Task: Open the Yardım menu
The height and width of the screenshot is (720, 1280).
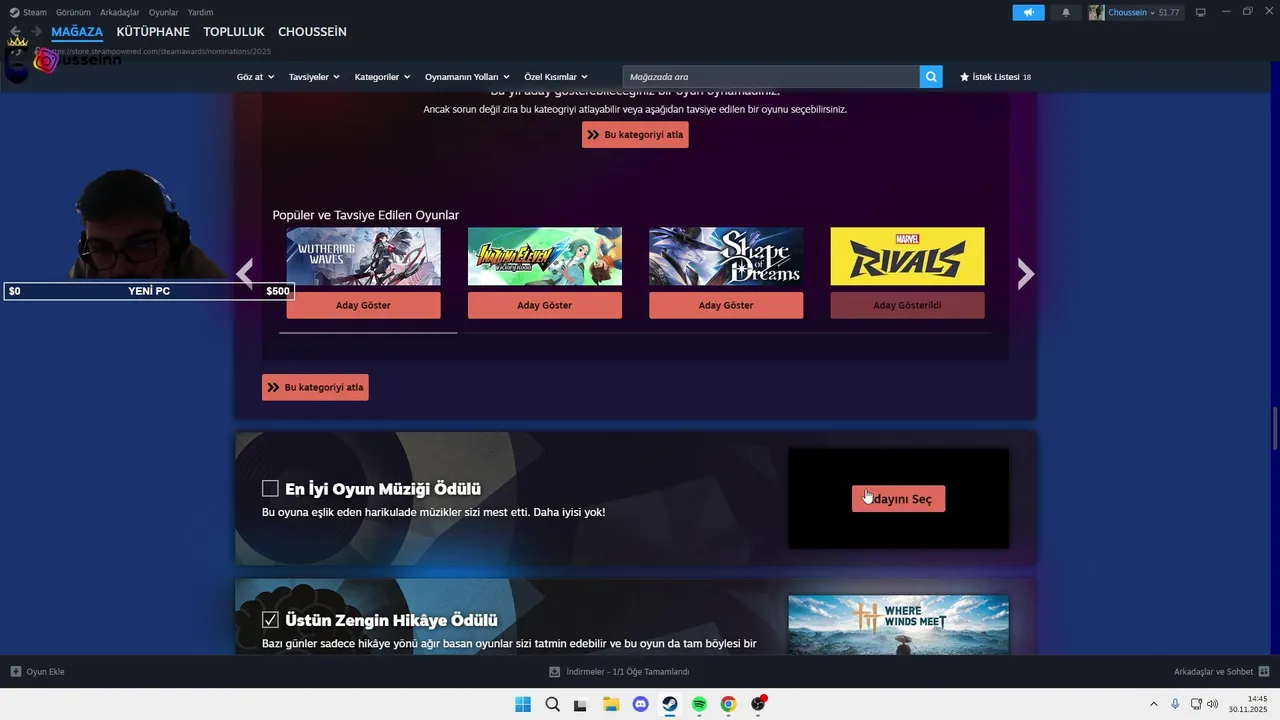Action: (200, 12)
